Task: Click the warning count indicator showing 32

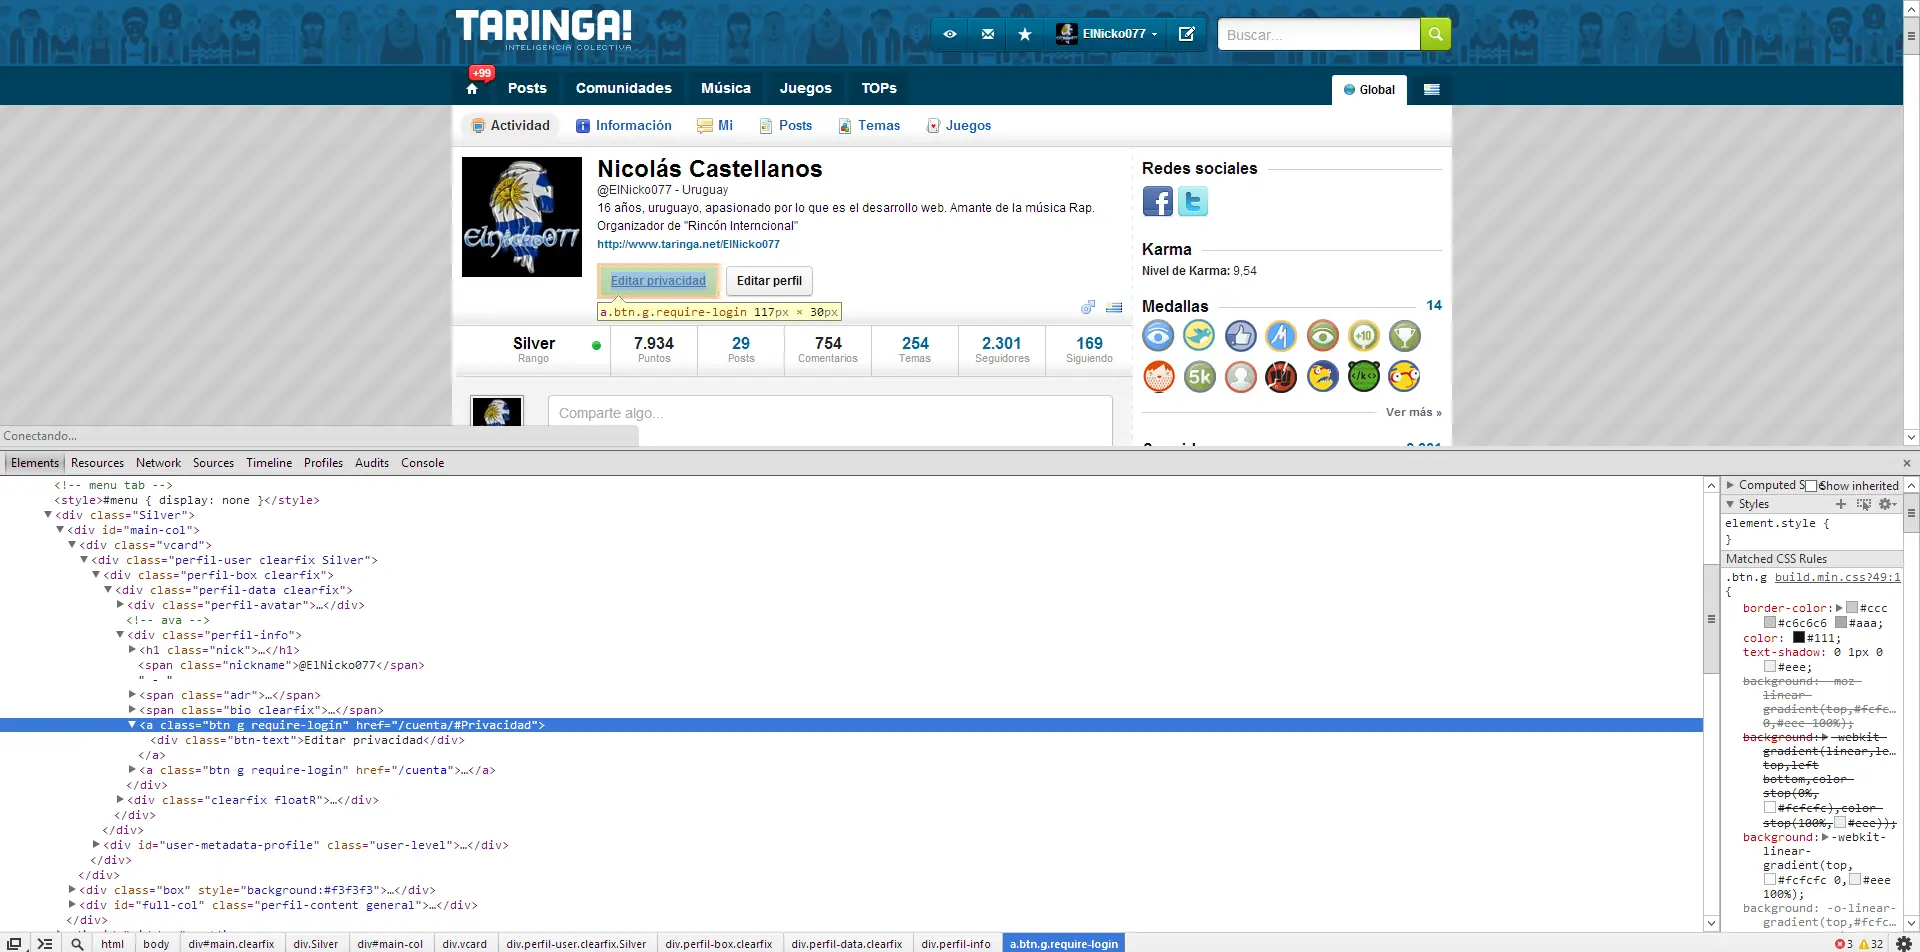Action: 1871,944
